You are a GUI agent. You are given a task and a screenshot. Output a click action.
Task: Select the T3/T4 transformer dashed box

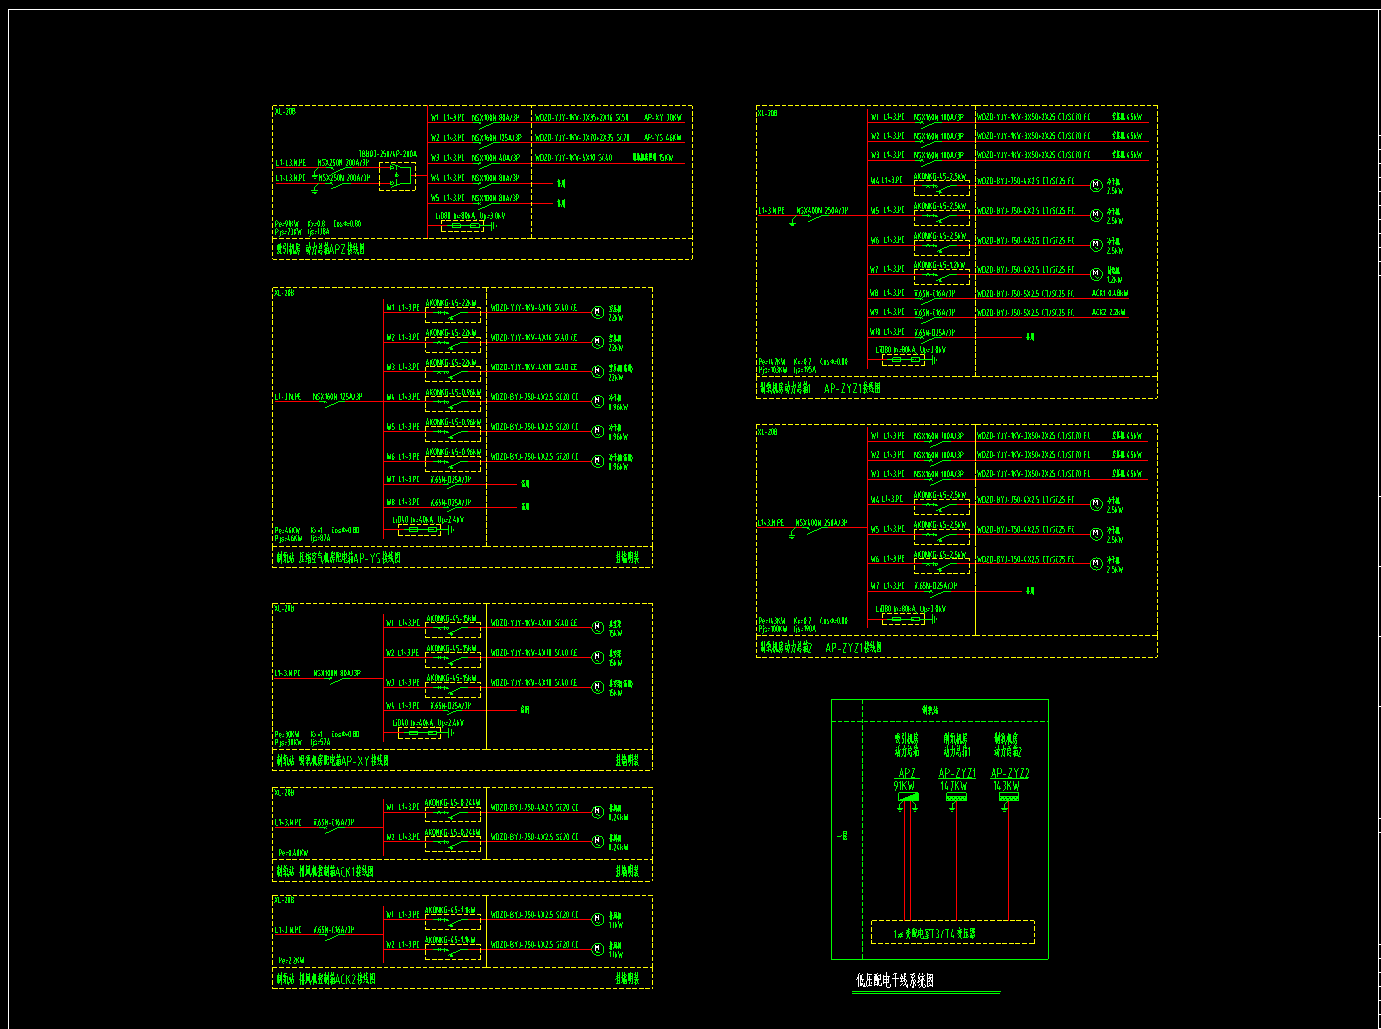[x=952, y=933]
